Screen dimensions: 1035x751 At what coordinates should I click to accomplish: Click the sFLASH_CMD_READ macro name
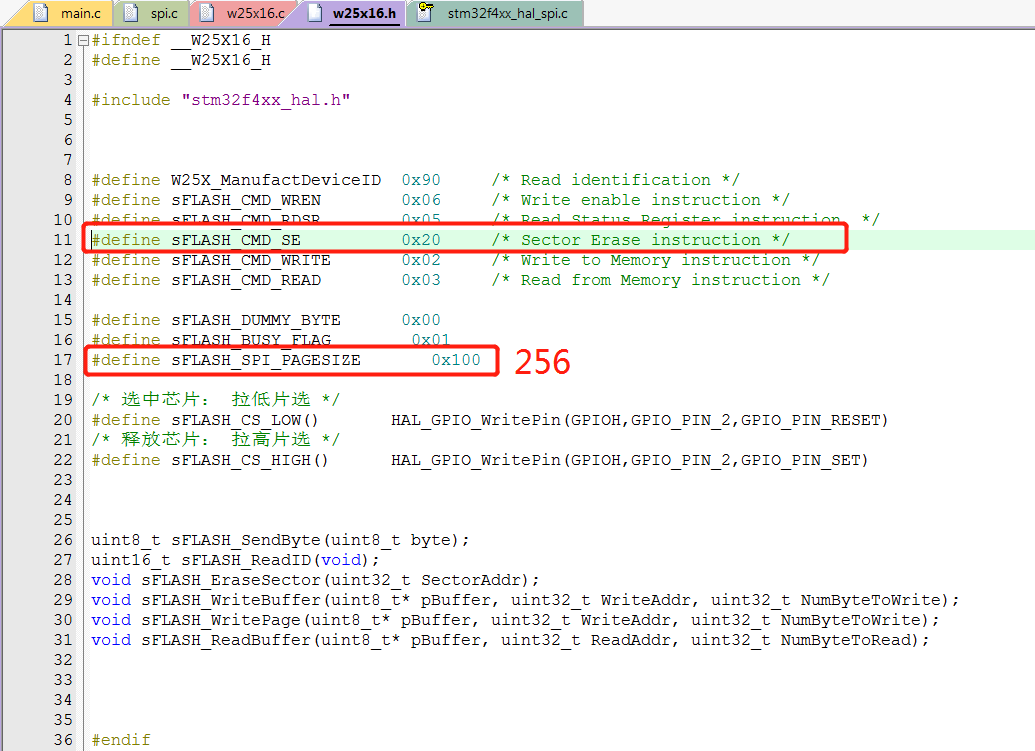coord(246,280)
